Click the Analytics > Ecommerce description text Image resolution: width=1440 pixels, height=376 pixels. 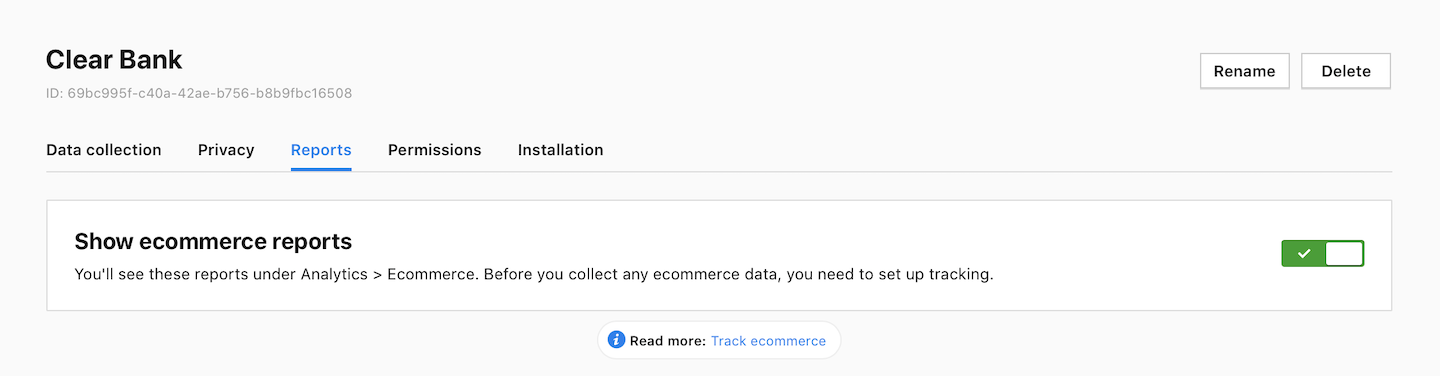coord(534,274)
